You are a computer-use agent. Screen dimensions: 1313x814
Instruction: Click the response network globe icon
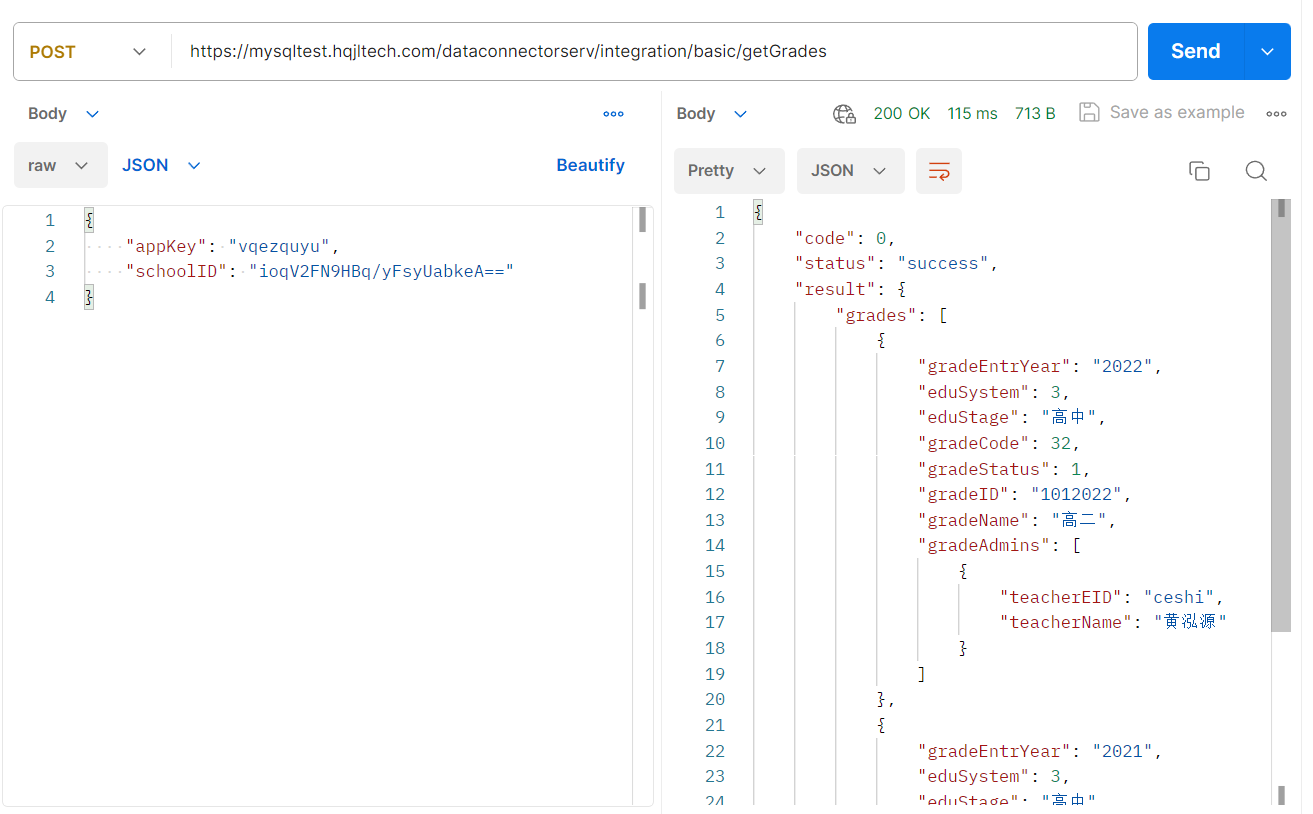click(844, 114)
